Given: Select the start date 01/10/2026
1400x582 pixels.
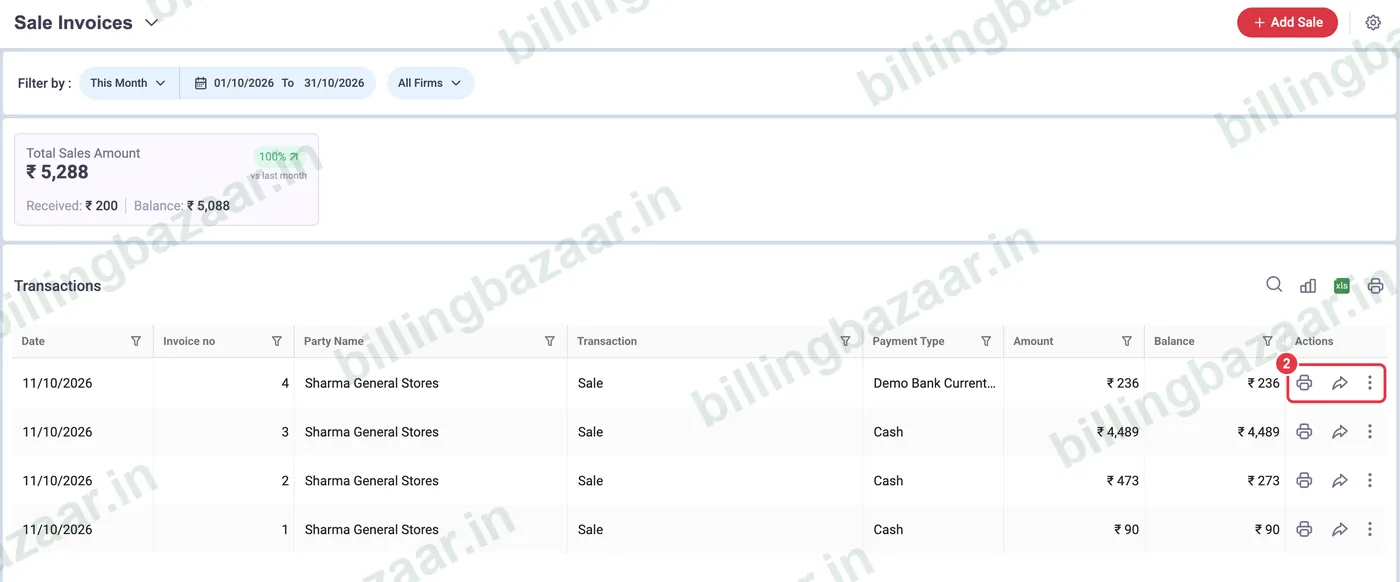Looking at the screenshot, I should point(244,83).
